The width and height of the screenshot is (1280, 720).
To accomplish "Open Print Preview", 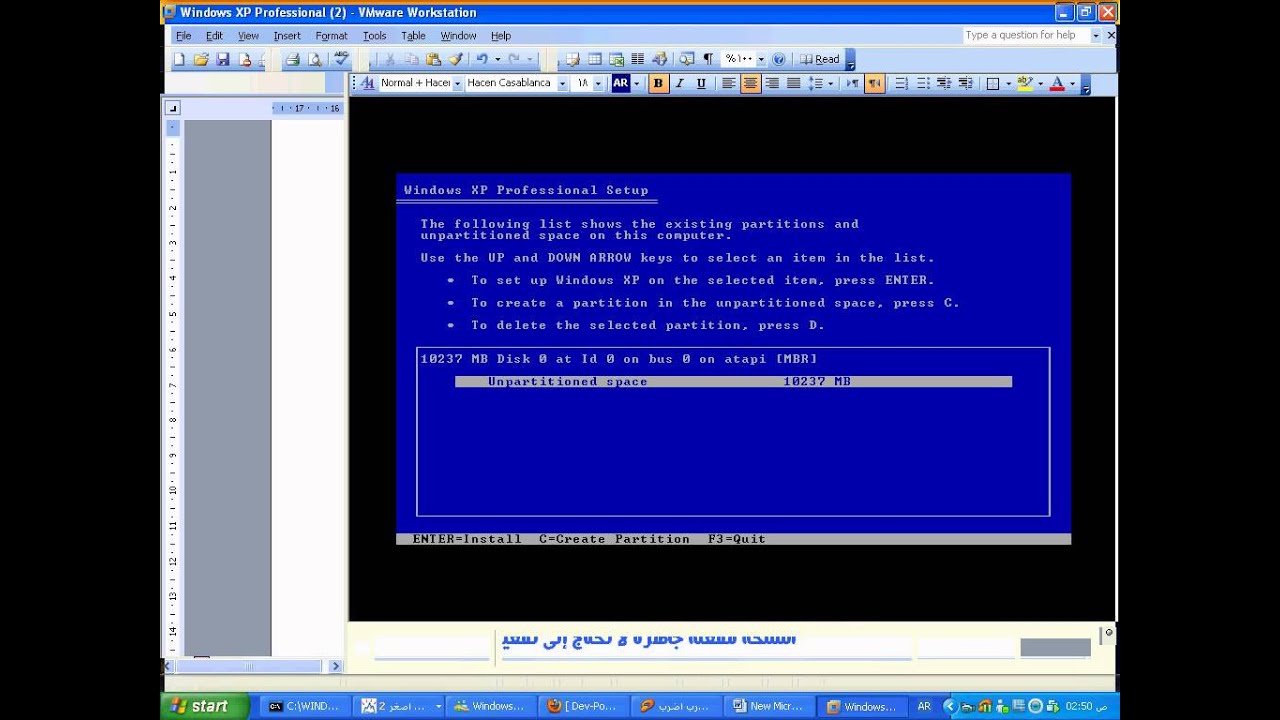I will tap(315, 60).
